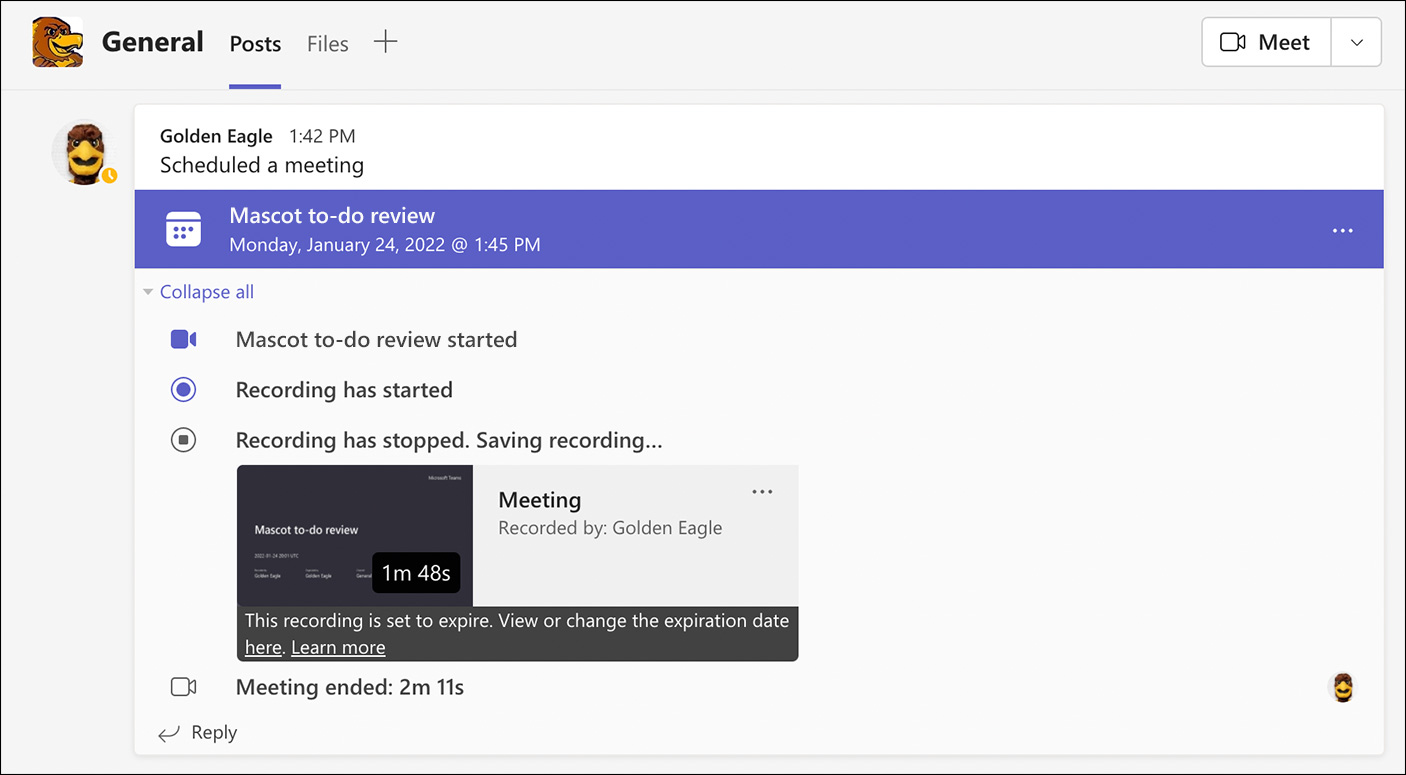Reply to the meeting thread
Screen dimensions: 1406x775
[x=198, y=732]
